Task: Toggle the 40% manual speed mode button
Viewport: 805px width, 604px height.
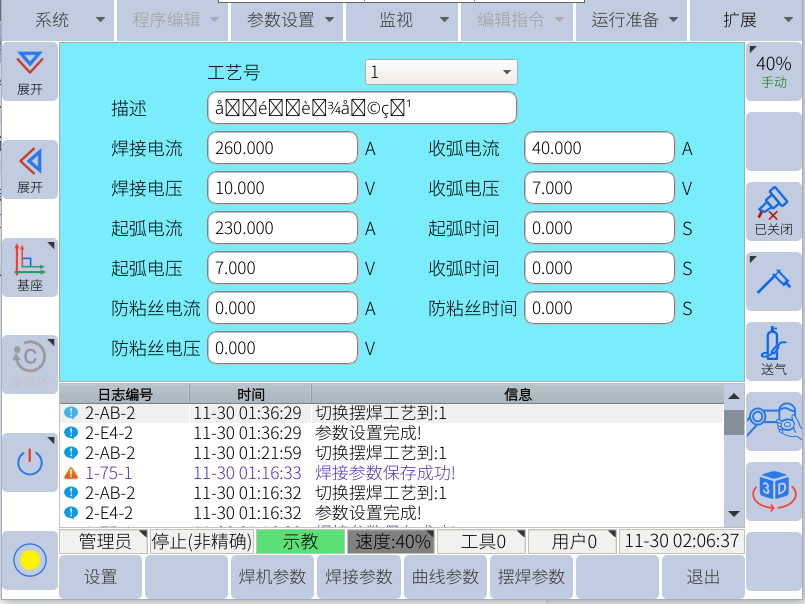Action: pos(773,71)
